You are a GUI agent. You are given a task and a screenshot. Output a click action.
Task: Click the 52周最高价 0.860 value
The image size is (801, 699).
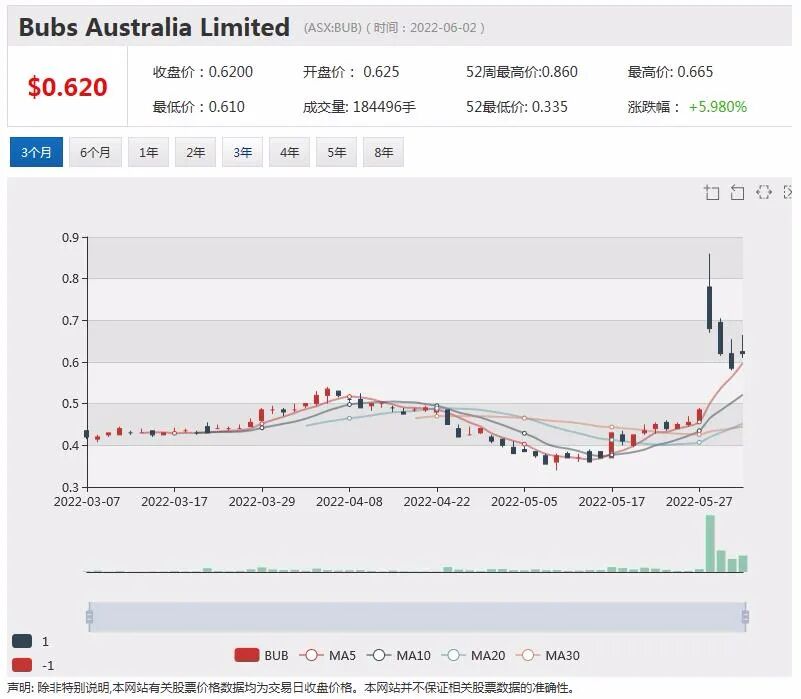(x=522, y=72)
